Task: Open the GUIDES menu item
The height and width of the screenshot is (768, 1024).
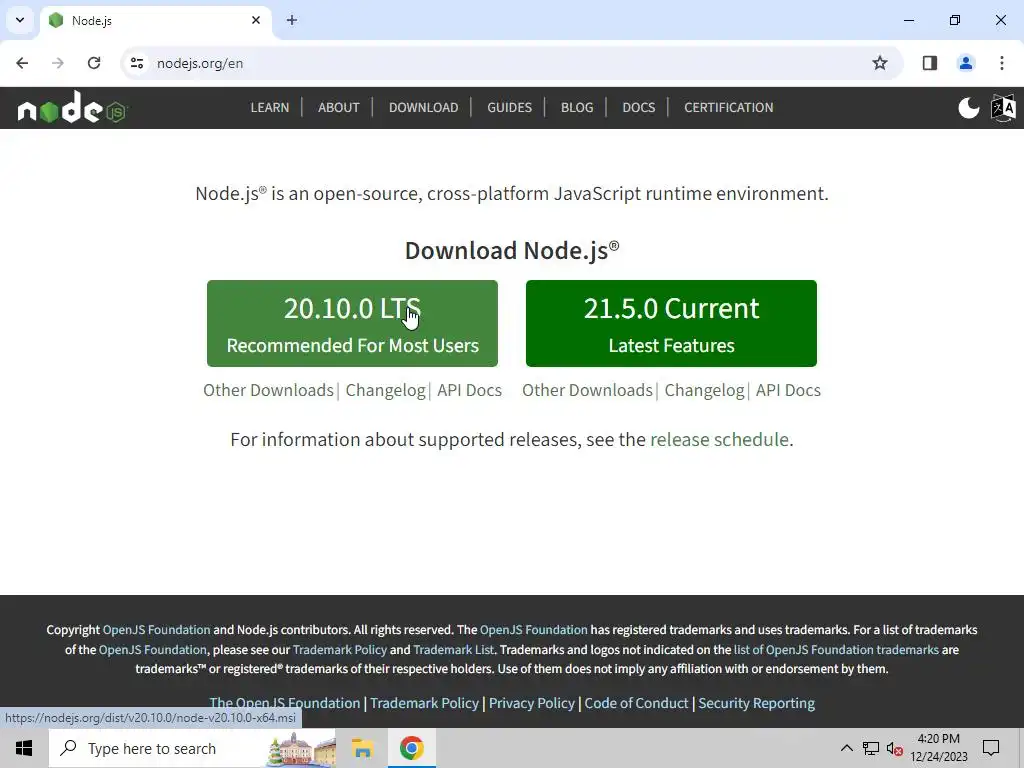Action: 509,107
